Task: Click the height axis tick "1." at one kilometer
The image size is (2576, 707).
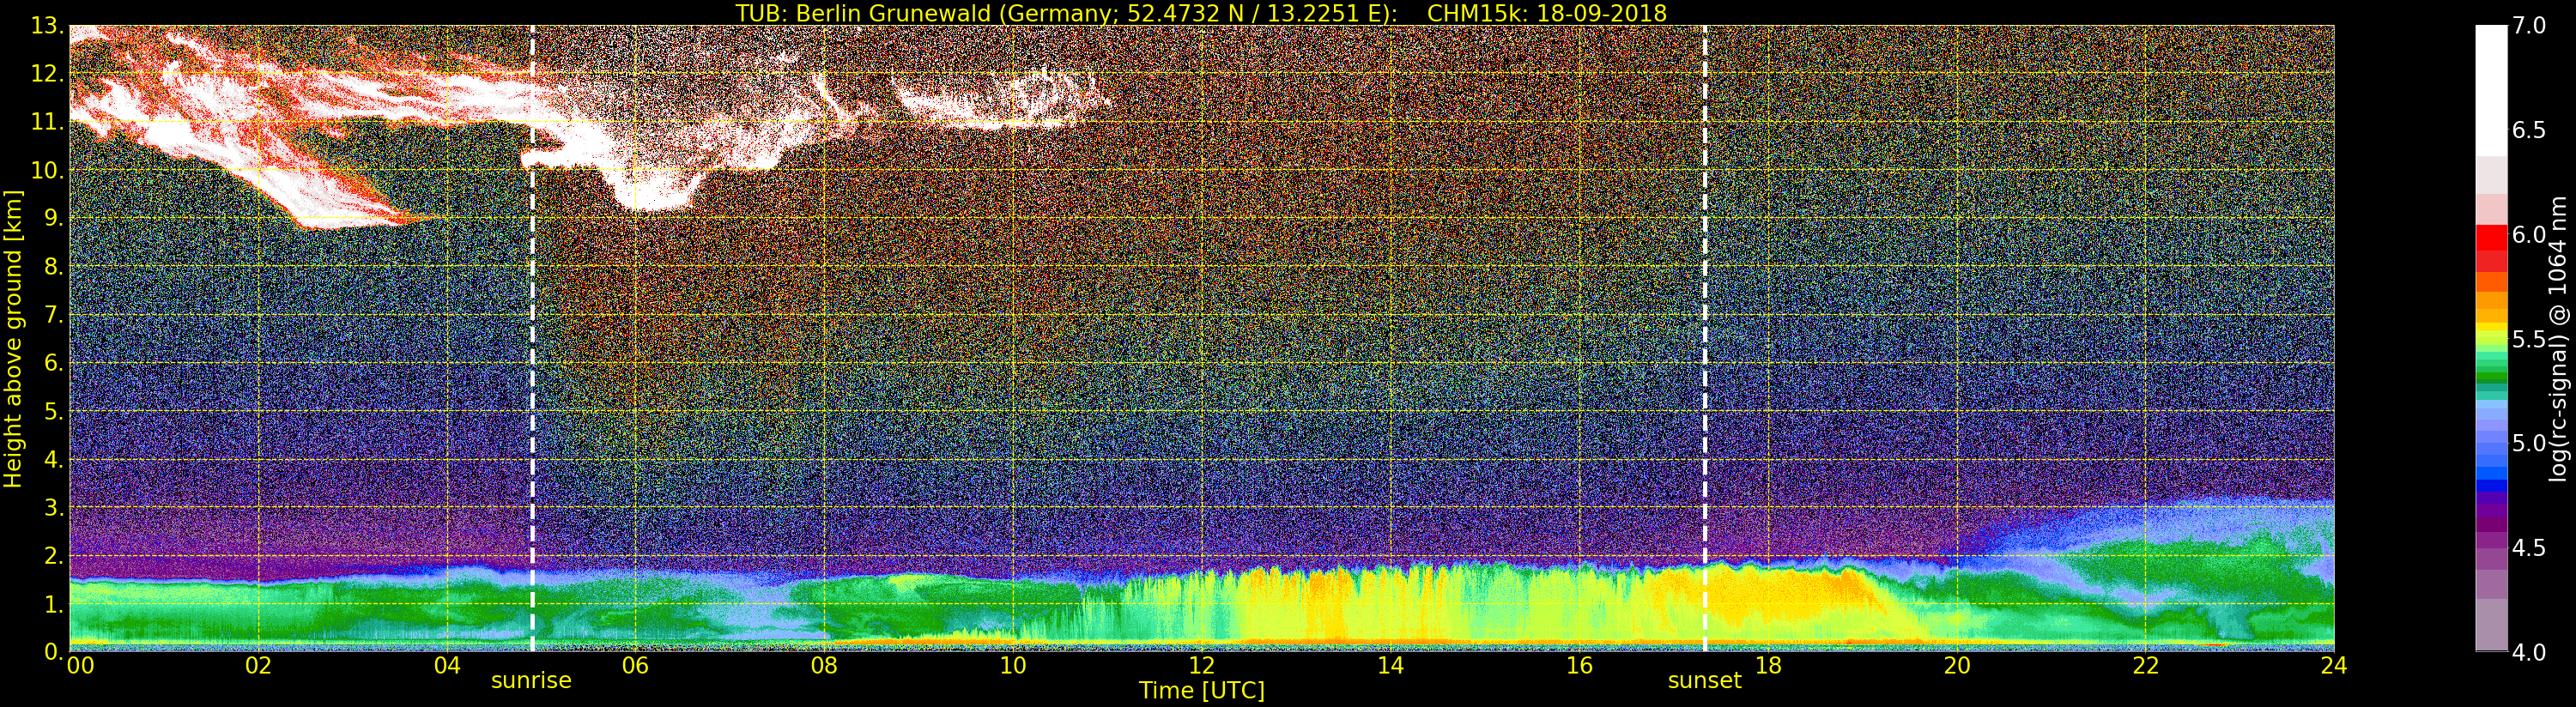Action: click(x=53, y=604)
